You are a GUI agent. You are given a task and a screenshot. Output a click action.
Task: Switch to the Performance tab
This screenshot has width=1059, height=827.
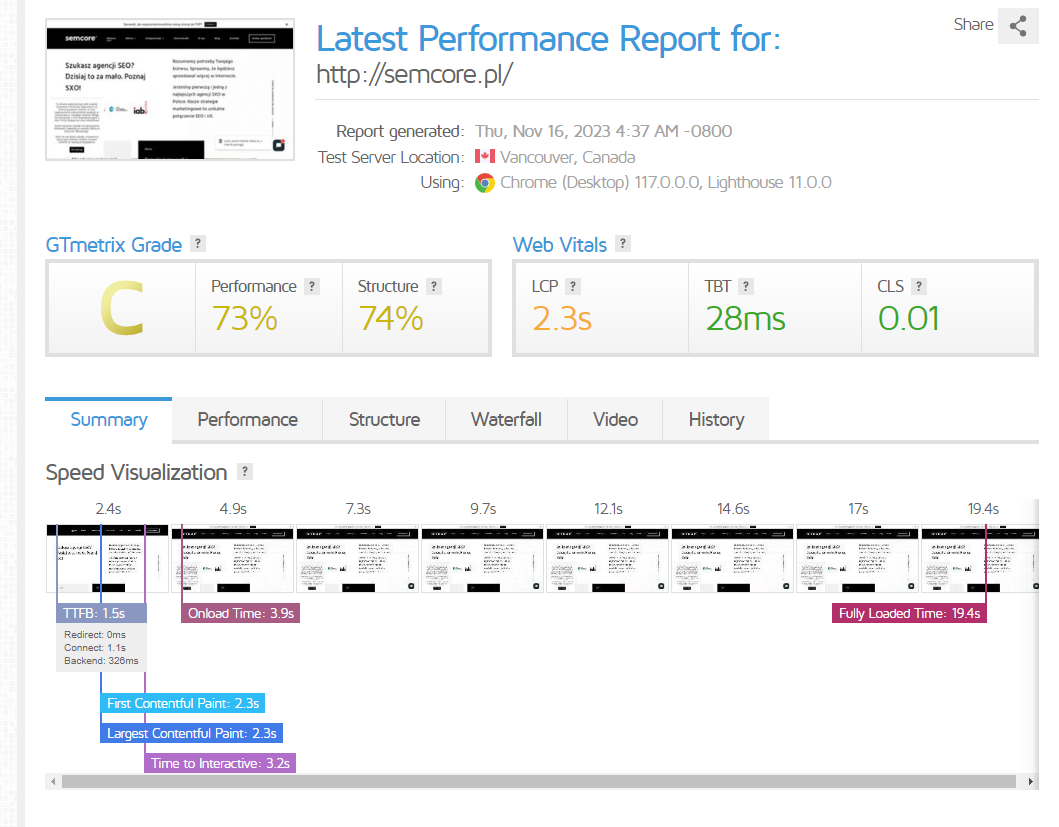[247, 420]
